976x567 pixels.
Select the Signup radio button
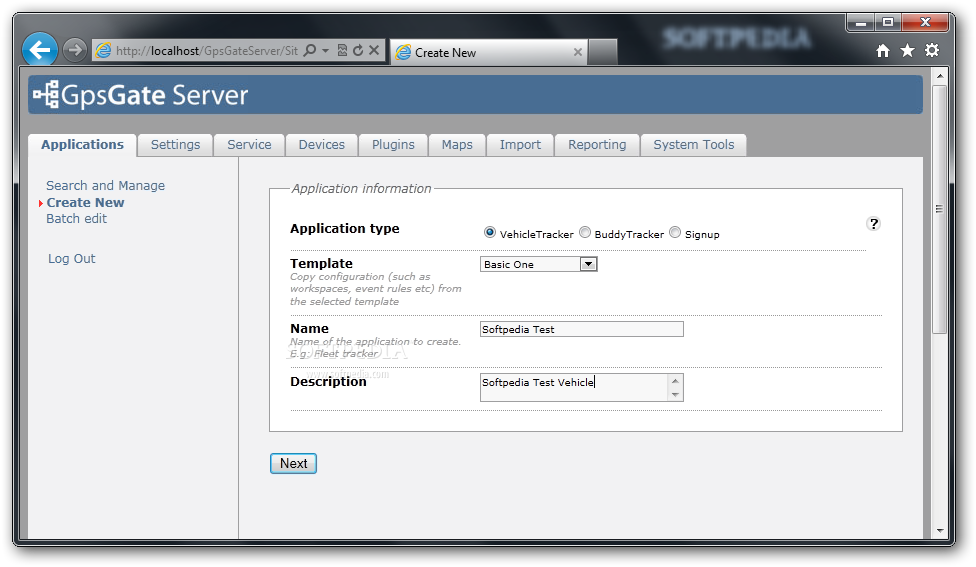[675, 232]
